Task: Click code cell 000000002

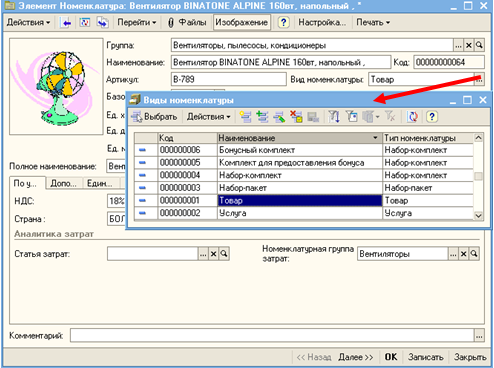Action: coord(187,213)
